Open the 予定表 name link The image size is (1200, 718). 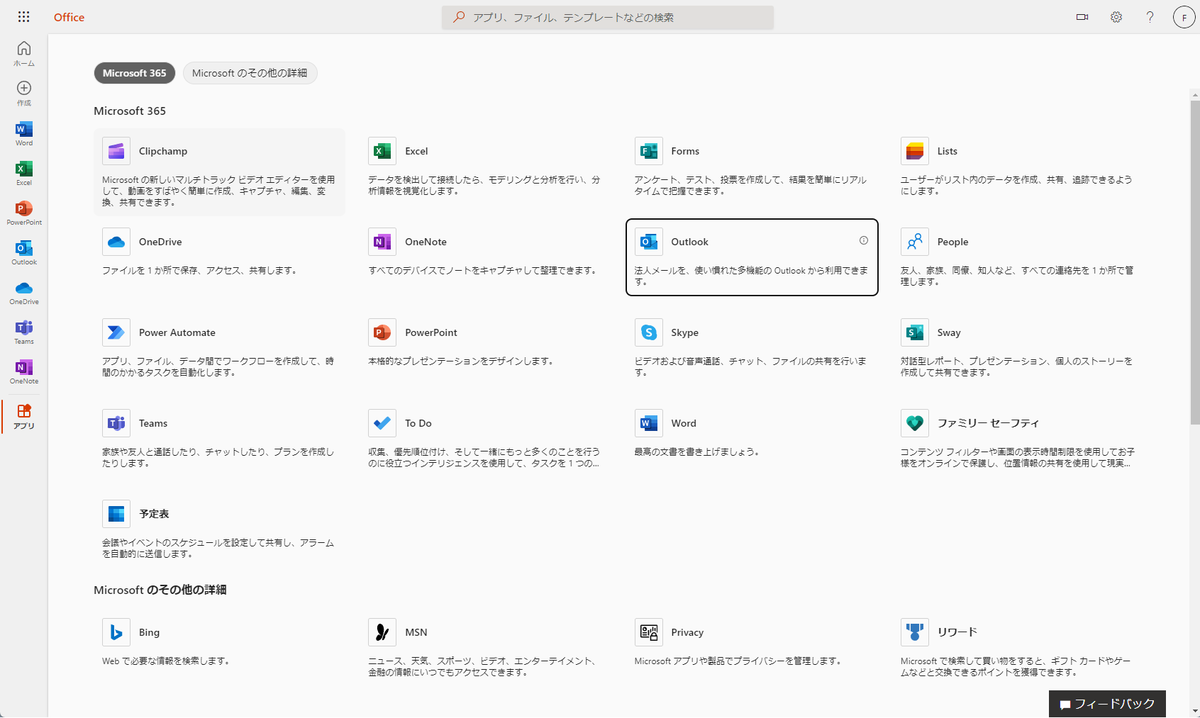click(154, 514)
